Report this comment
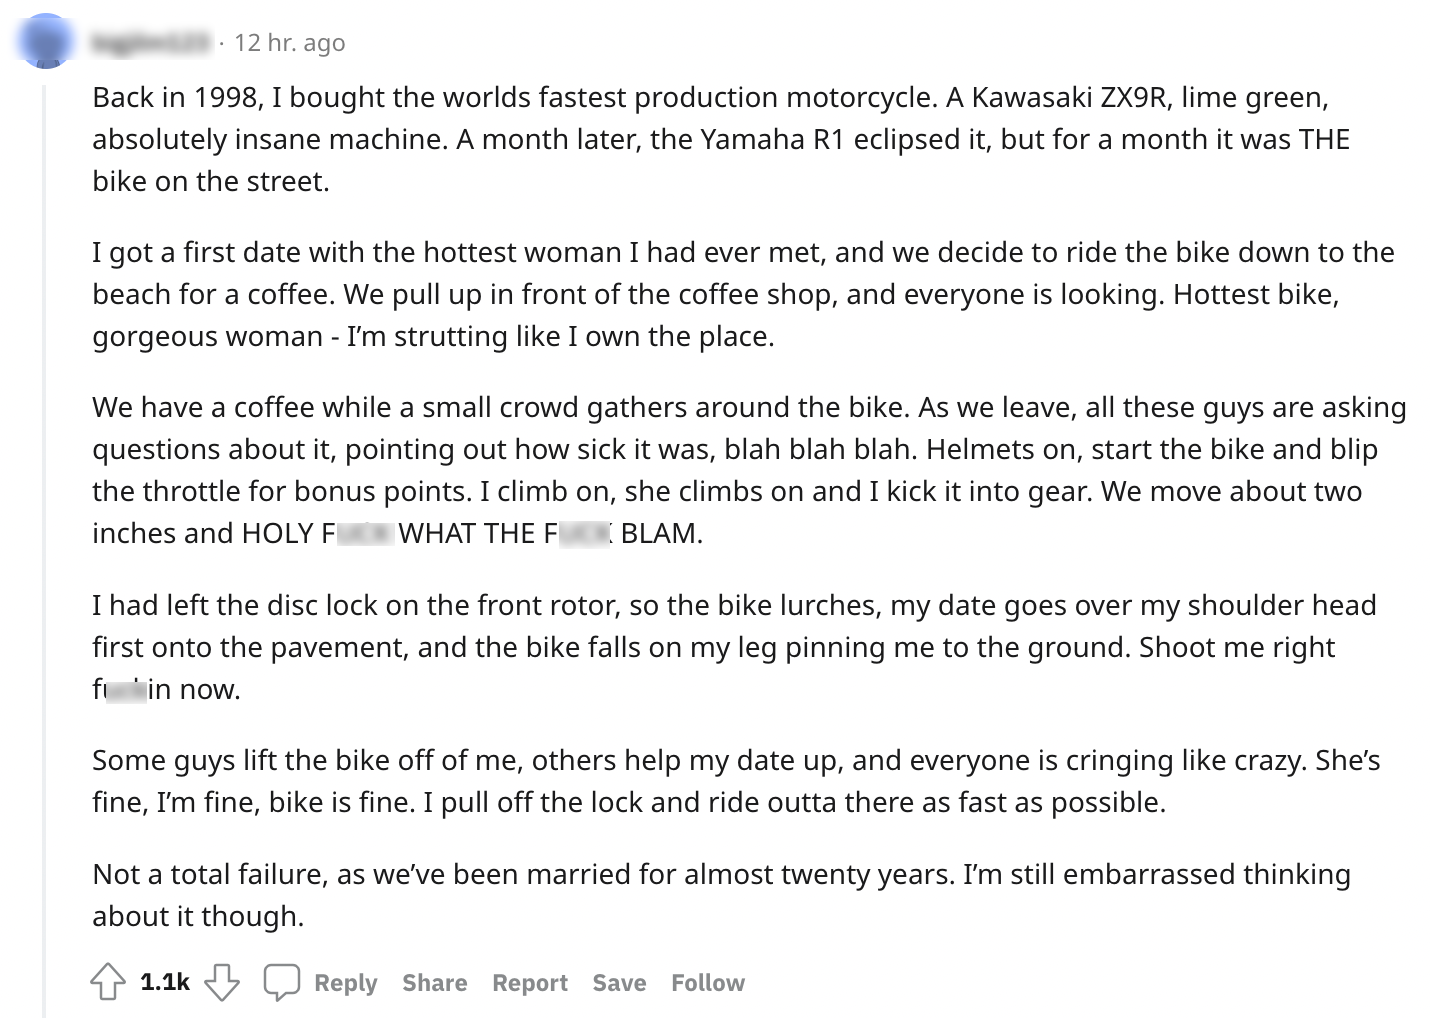1430x1018 pixels. pyautogui.click(x=529, y=983)
